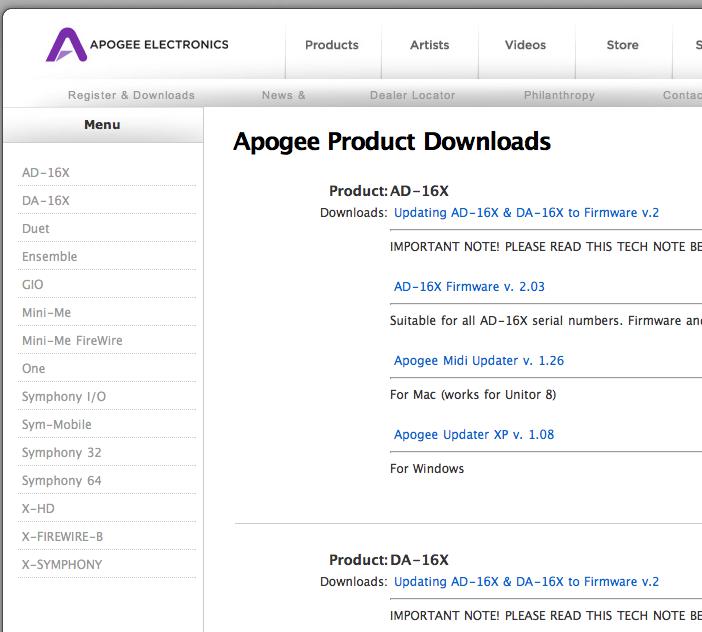Select GiO in the sidebar list
Screen dimensions: 702x632
[32, 284]
